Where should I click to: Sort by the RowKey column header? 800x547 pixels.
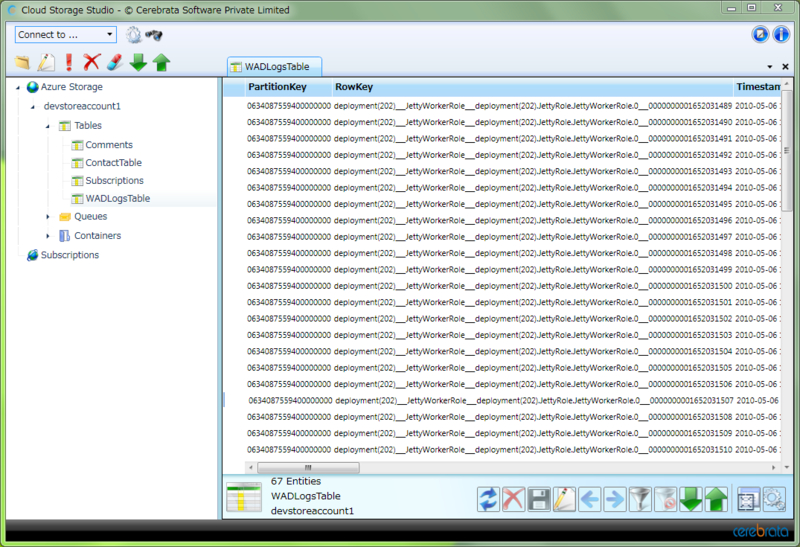533,87
